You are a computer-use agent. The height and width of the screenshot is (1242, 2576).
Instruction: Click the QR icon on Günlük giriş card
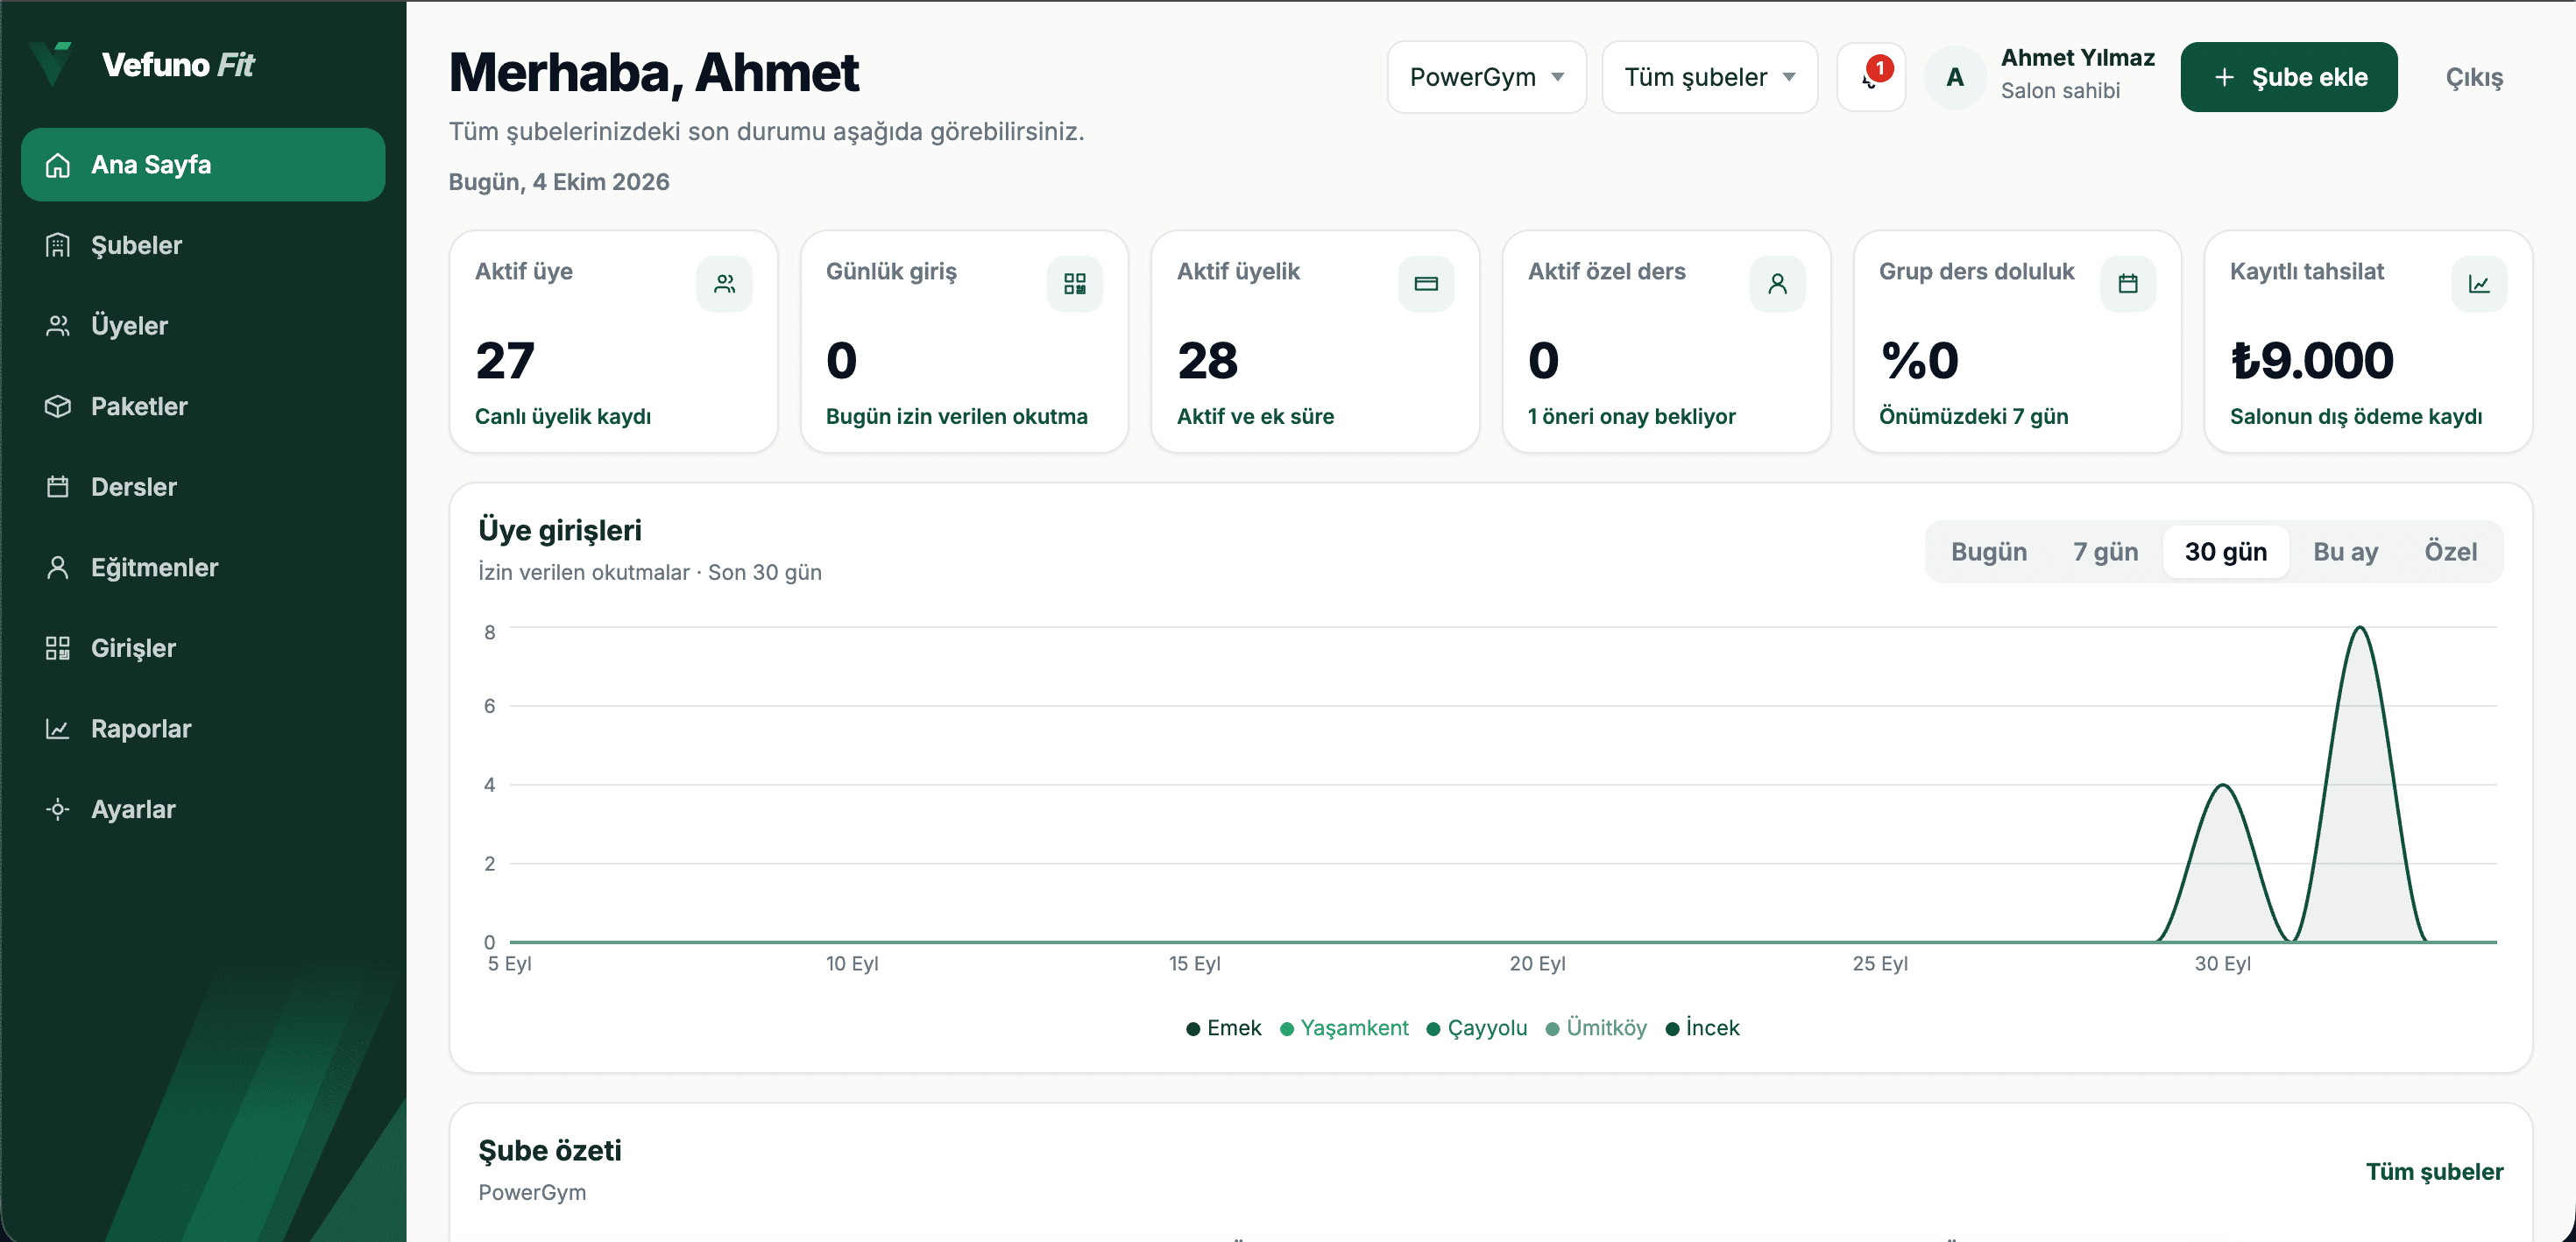tap(1075, 284)
